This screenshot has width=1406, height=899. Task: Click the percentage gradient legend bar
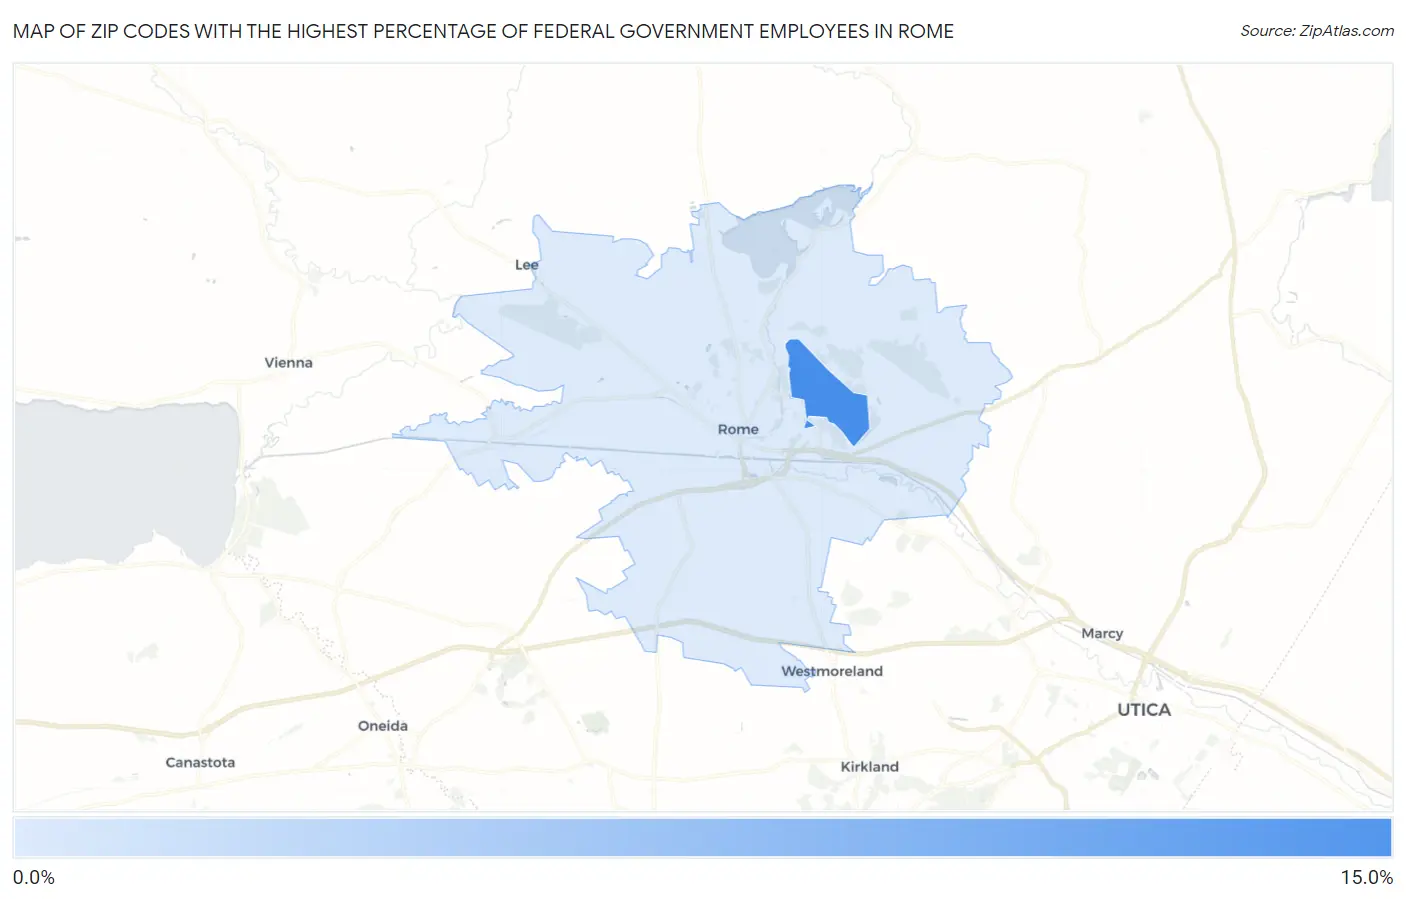702,838
